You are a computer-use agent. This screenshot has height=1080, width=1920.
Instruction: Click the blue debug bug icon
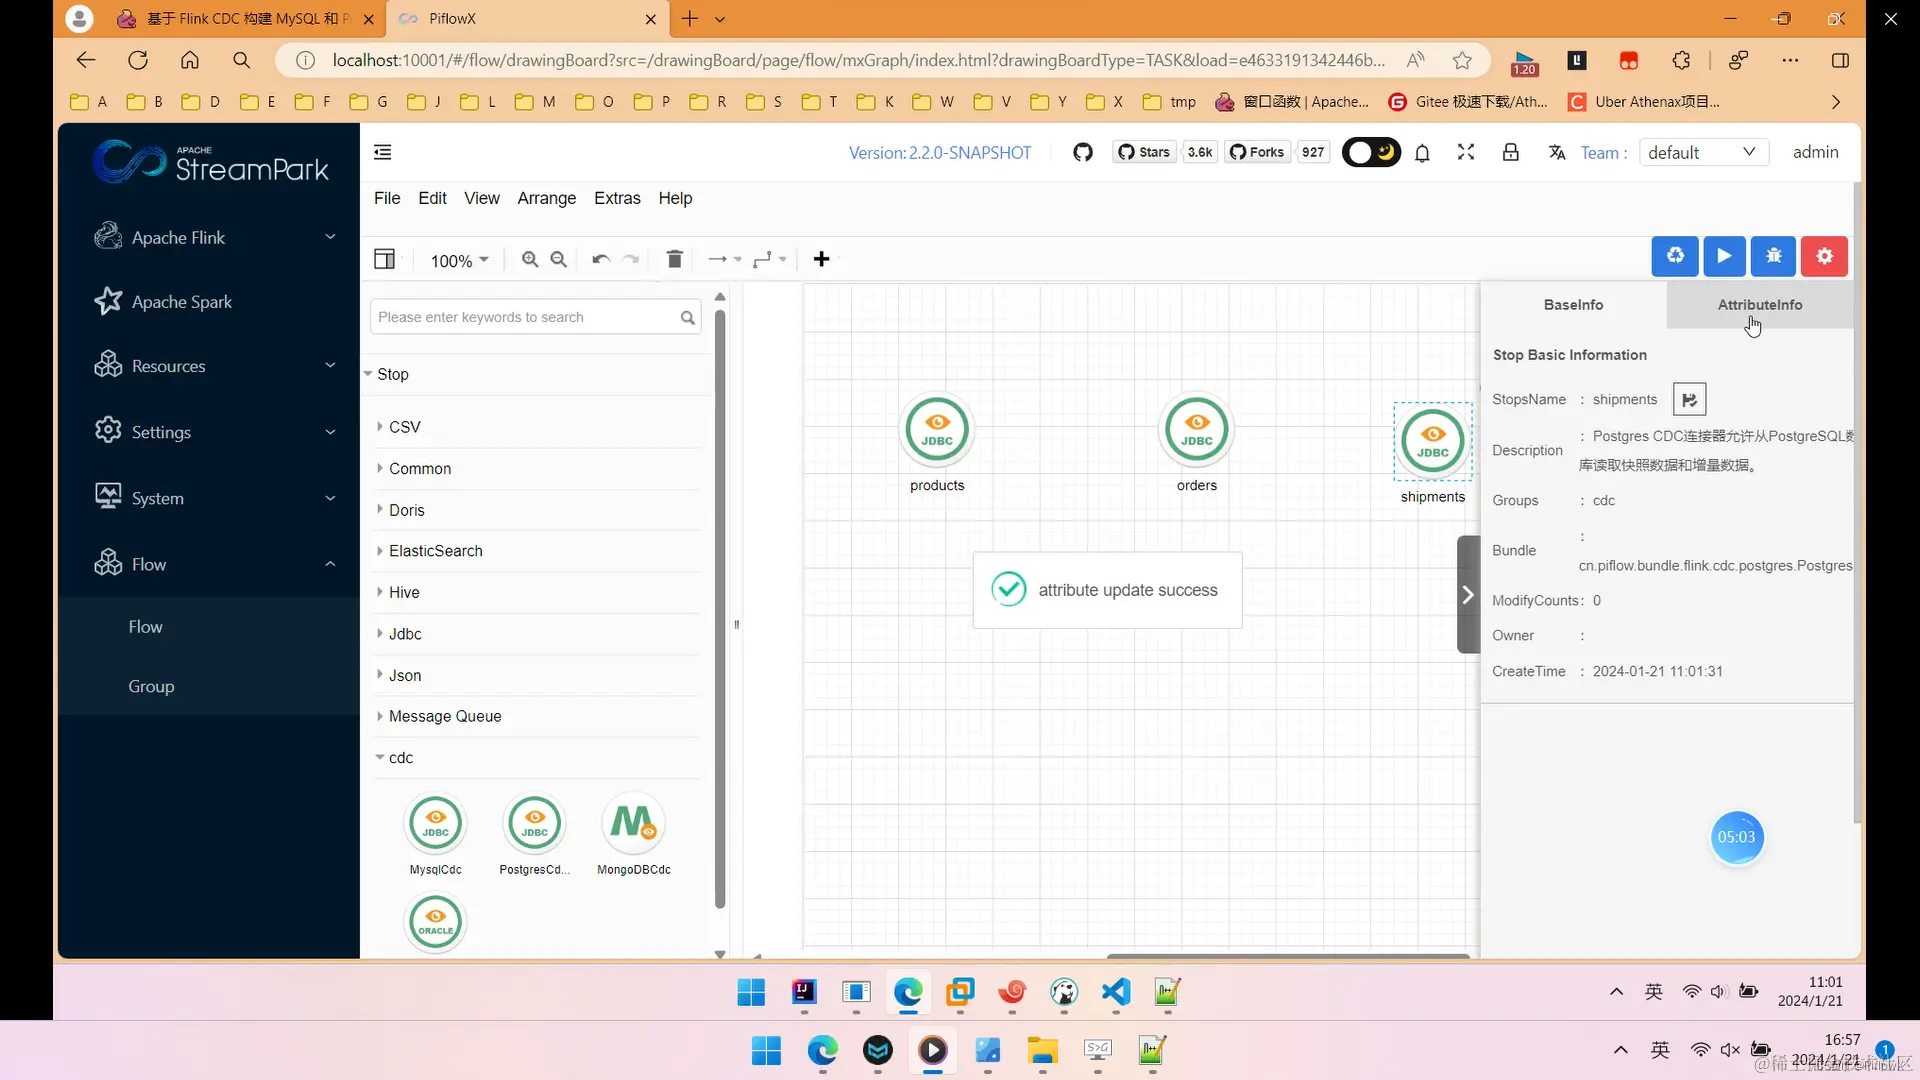pyautogui.click(x=1774, y=256)
